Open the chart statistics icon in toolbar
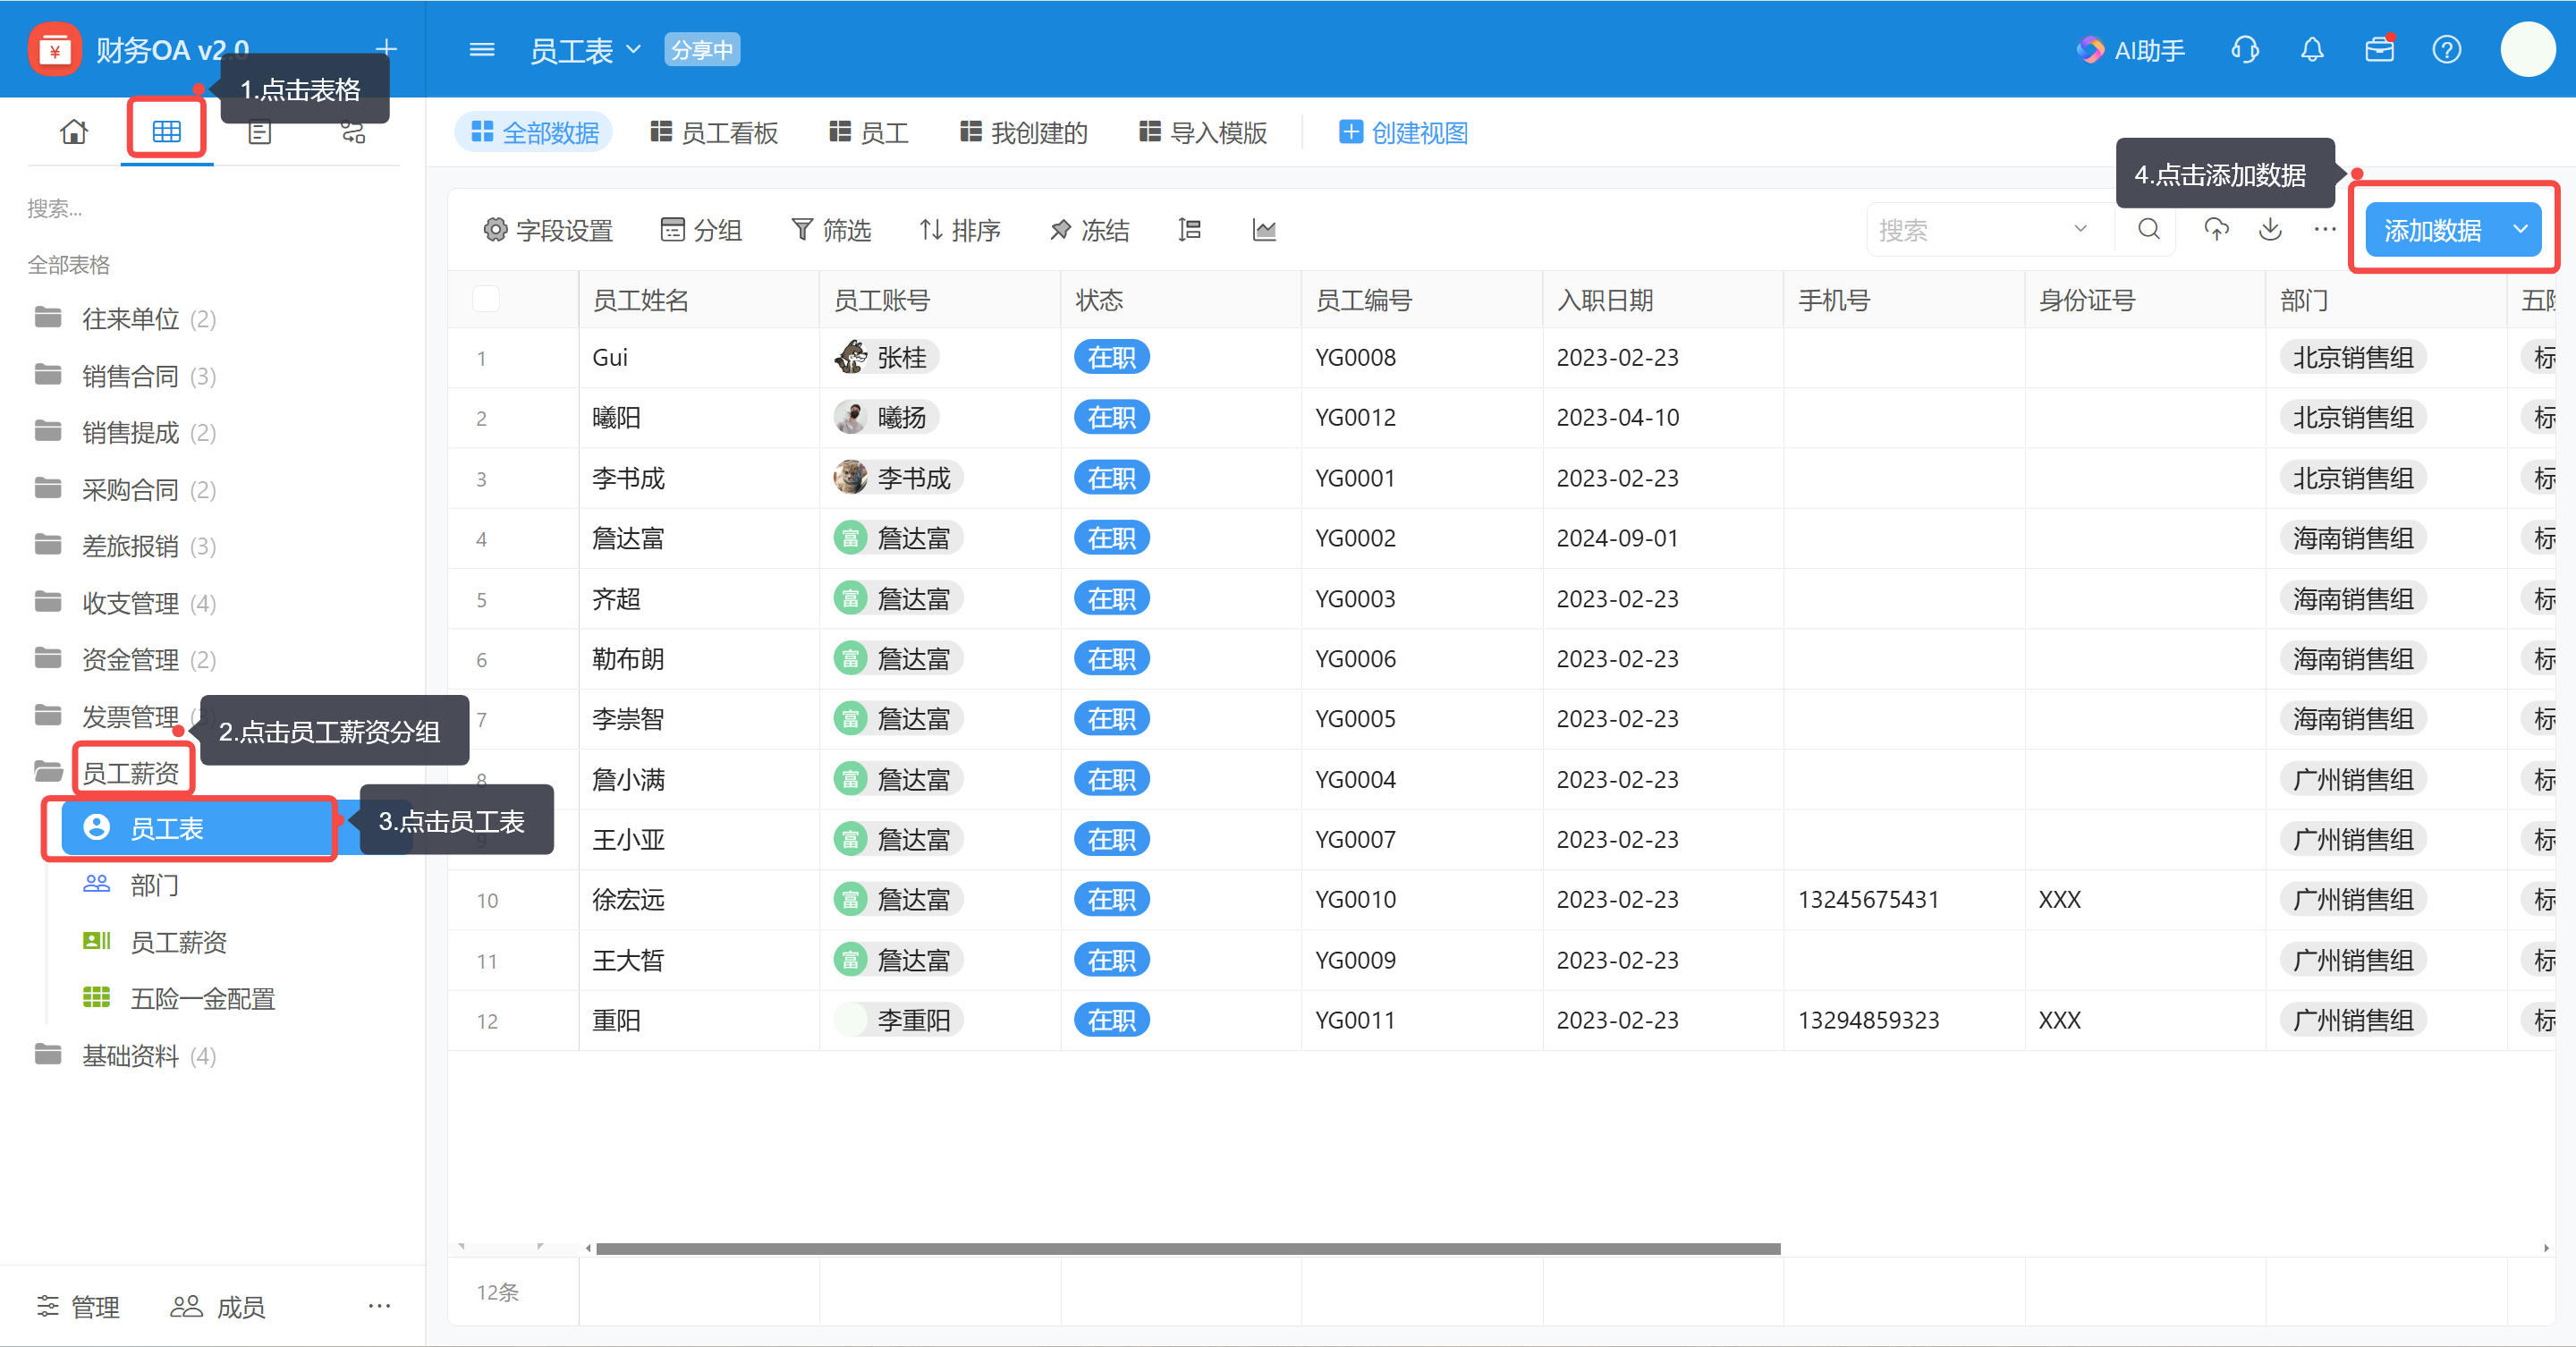The height and width of the screenshot is (1347, 2576). pyautogui.click(x=1264, y=230)
